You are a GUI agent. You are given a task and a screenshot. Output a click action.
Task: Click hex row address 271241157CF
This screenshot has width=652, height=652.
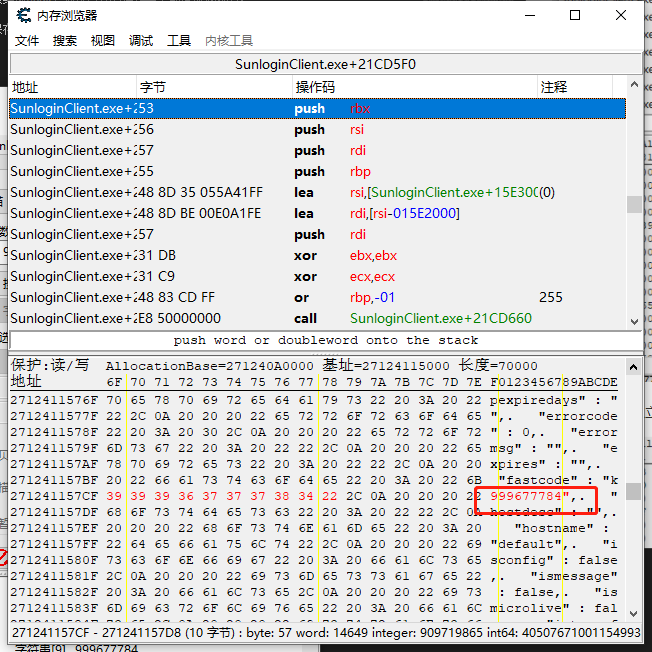click(54, 496)
